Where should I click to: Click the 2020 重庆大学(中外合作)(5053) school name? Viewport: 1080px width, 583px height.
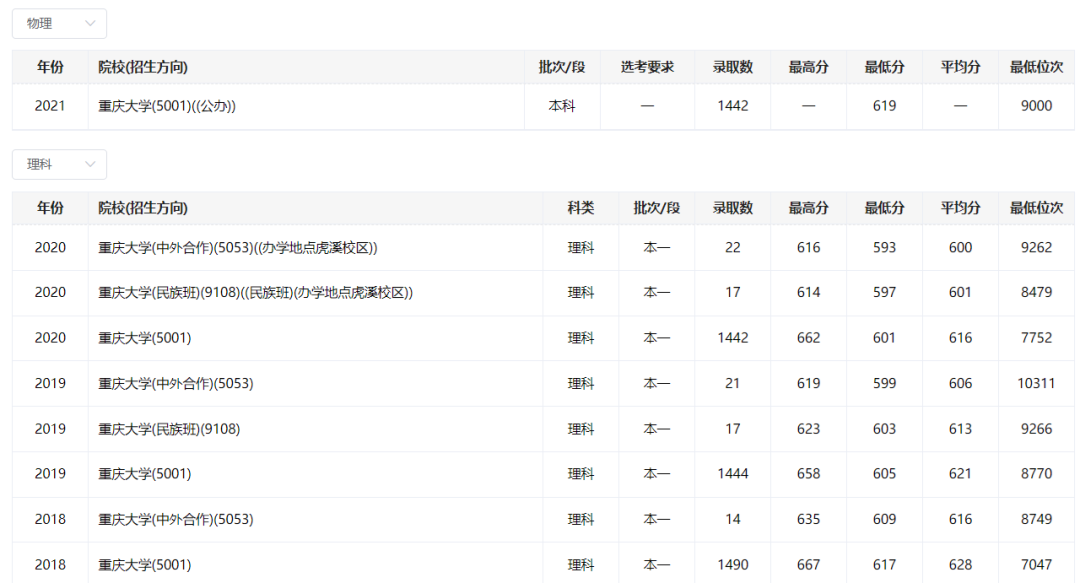tap(237, 247)
